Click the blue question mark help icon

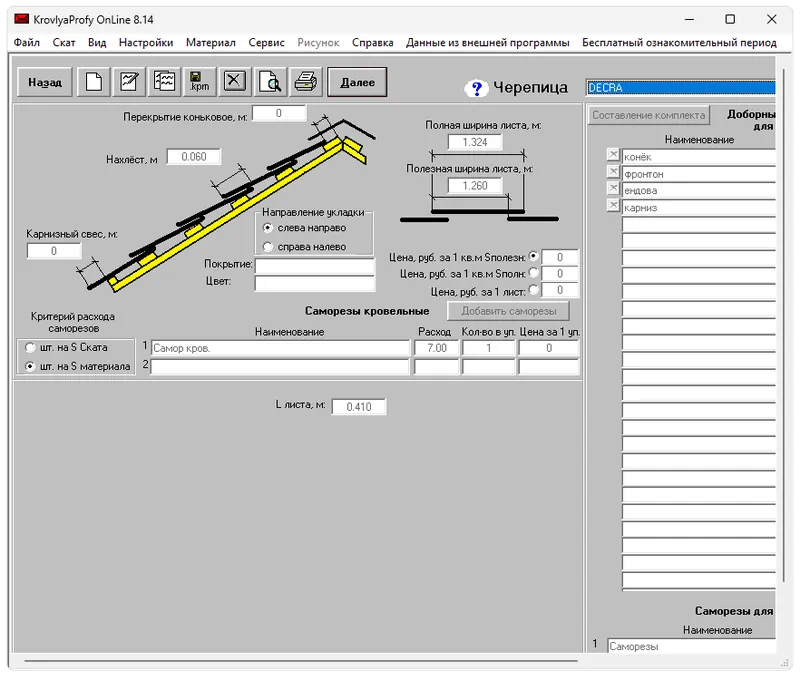coord(477,89)
